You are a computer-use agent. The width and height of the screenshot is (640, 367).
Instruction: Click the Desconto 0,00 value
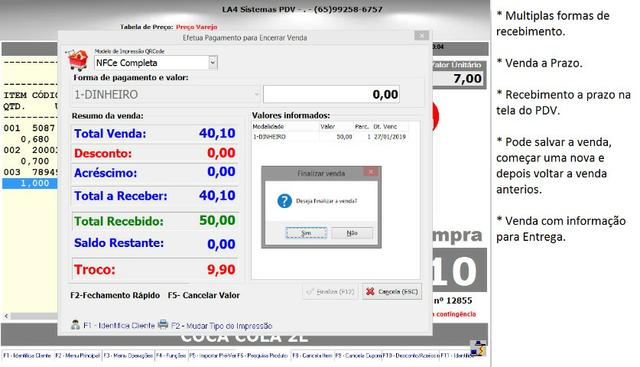click(221, 153)
